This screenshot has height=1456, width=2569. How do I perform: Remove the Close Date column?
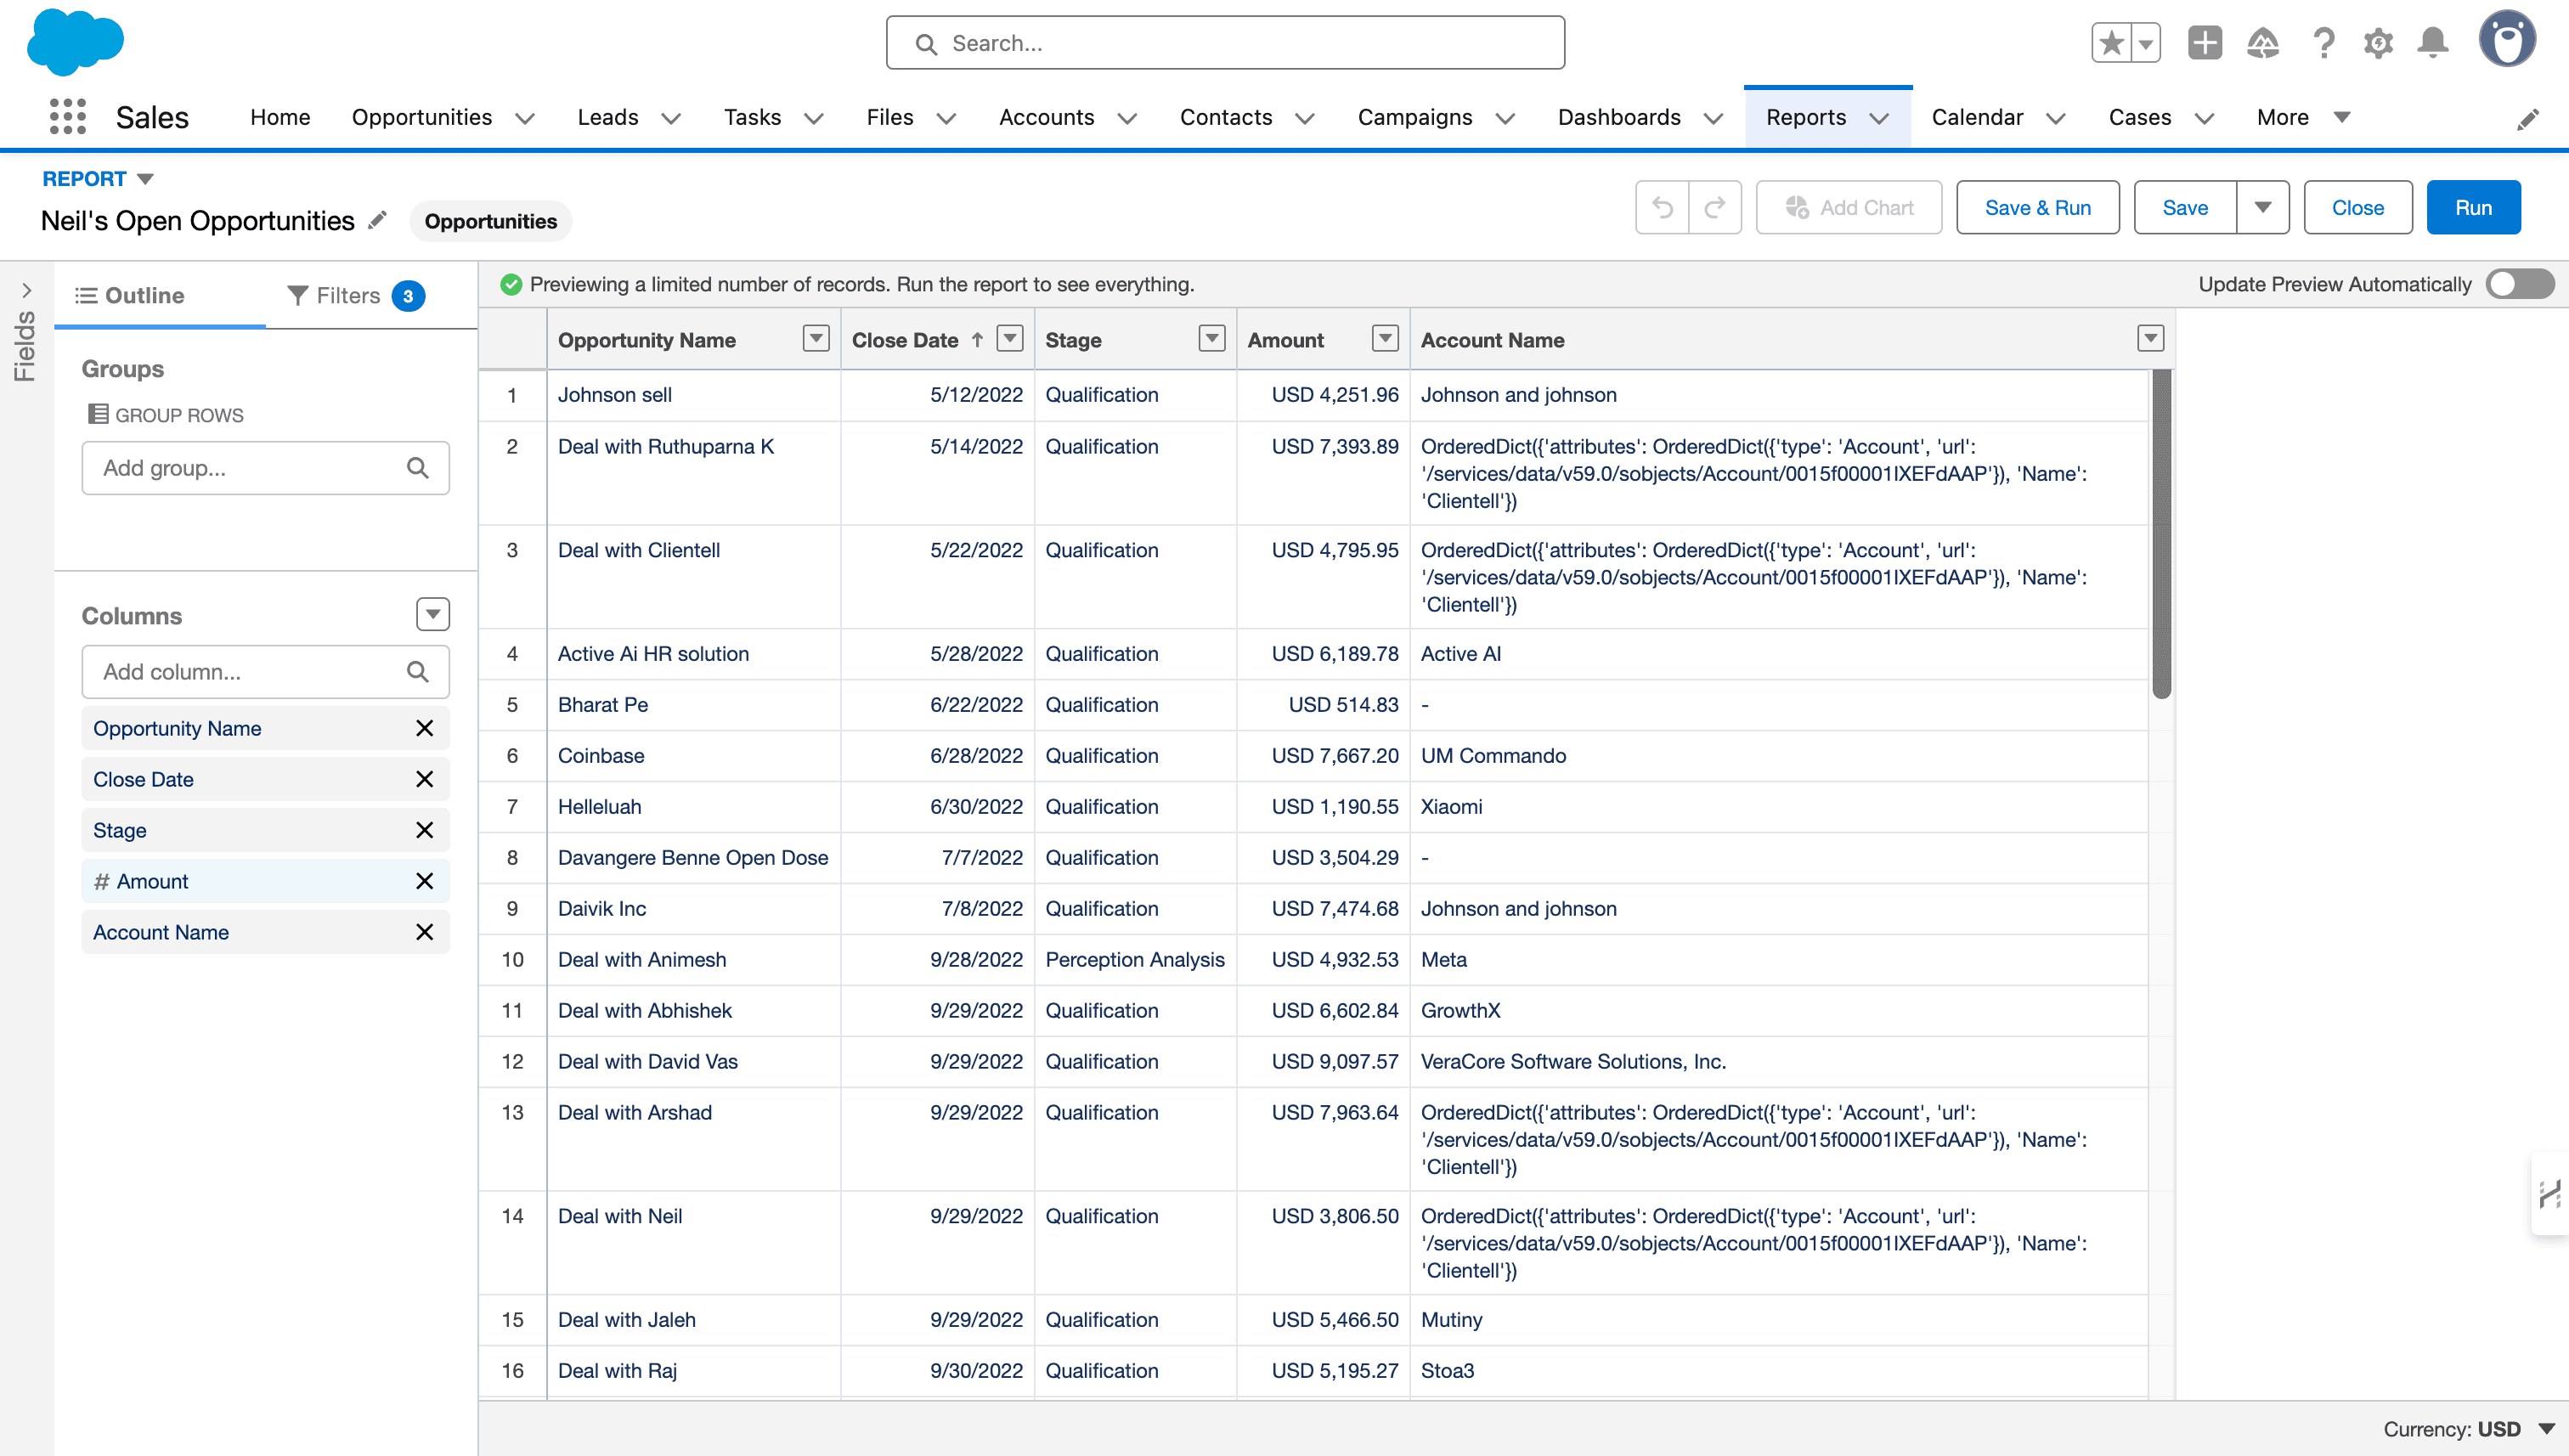(424, 779)
